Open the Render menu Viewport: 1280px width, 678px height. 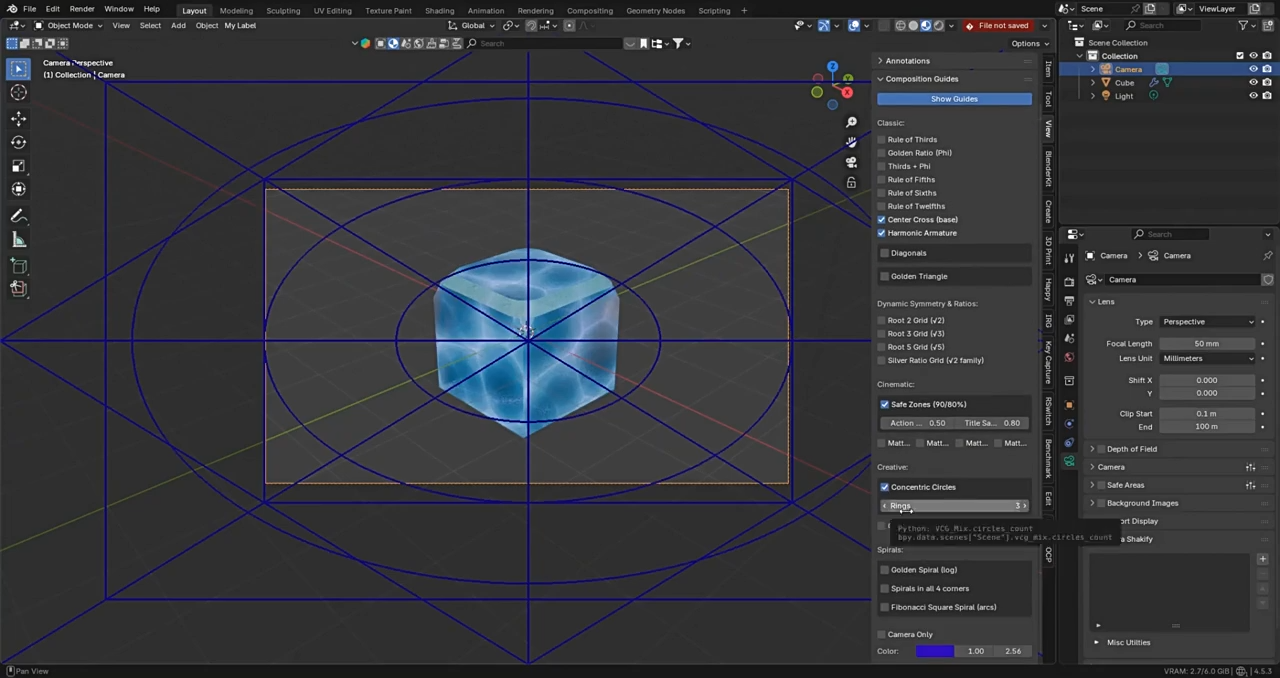[x=82, y=10]
